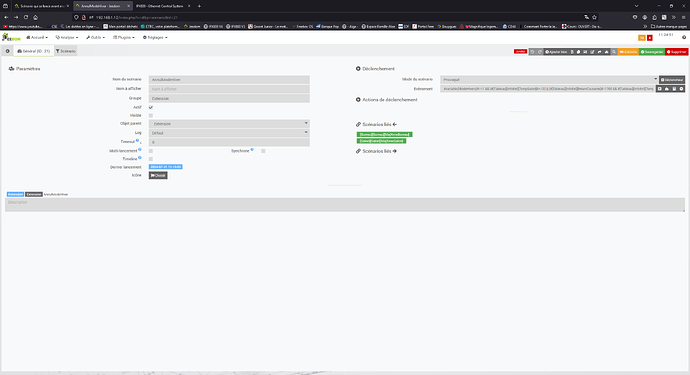Enable the Multi-lancement checkbox
The width and height of the screenshot is (690, 375).
click(x=151, y=151)
